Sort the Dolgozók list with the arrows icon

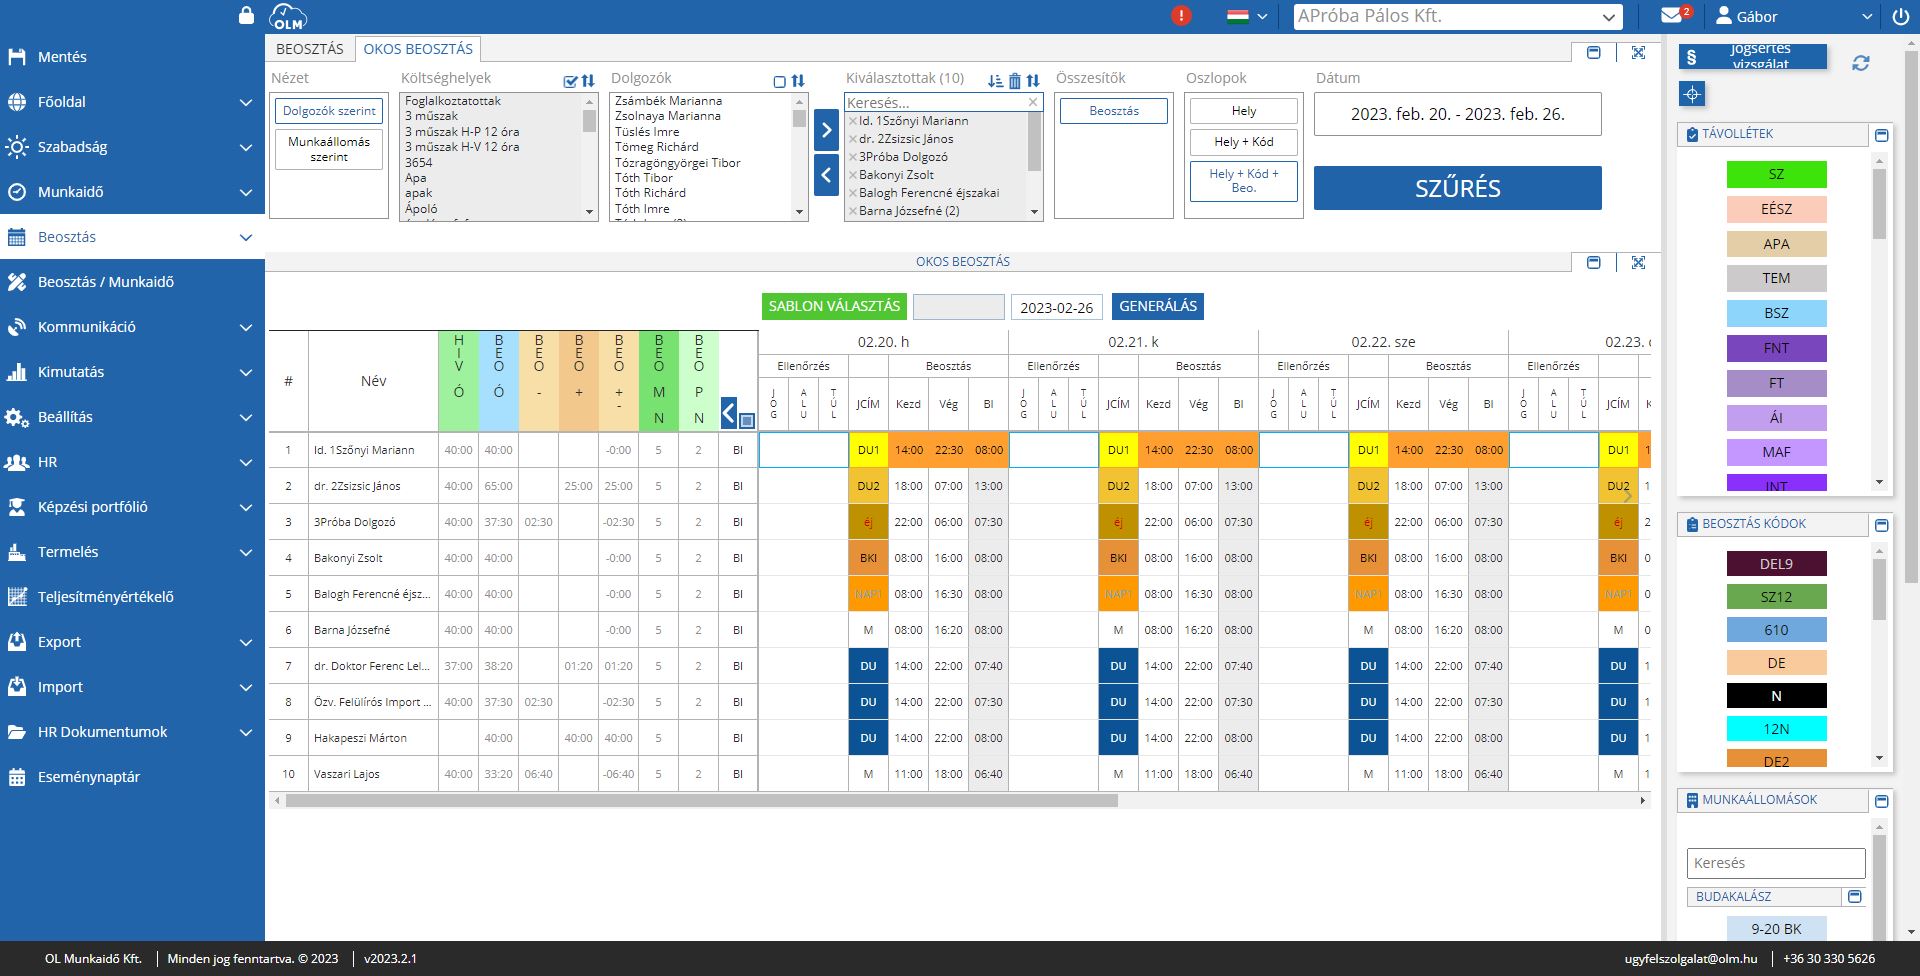click(798, 81)
